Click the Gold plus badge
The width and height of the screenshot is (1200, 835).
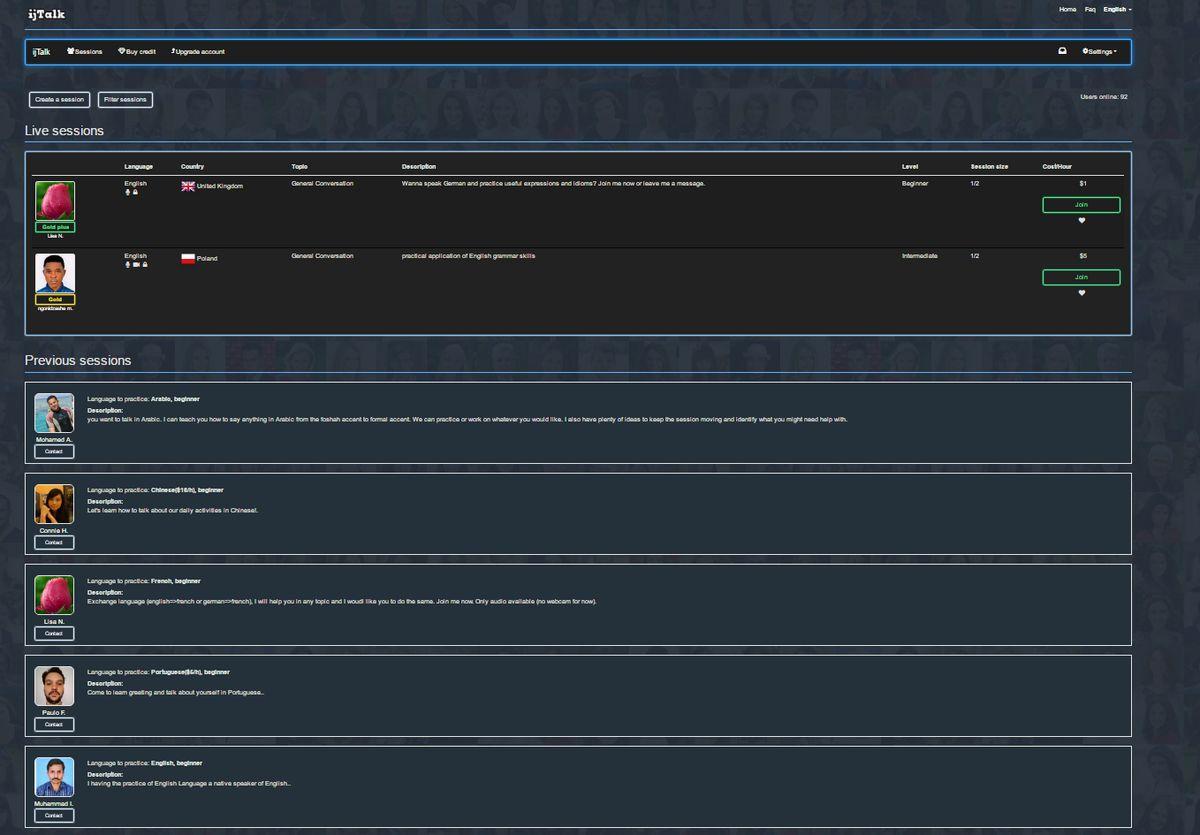pos(55,227)
